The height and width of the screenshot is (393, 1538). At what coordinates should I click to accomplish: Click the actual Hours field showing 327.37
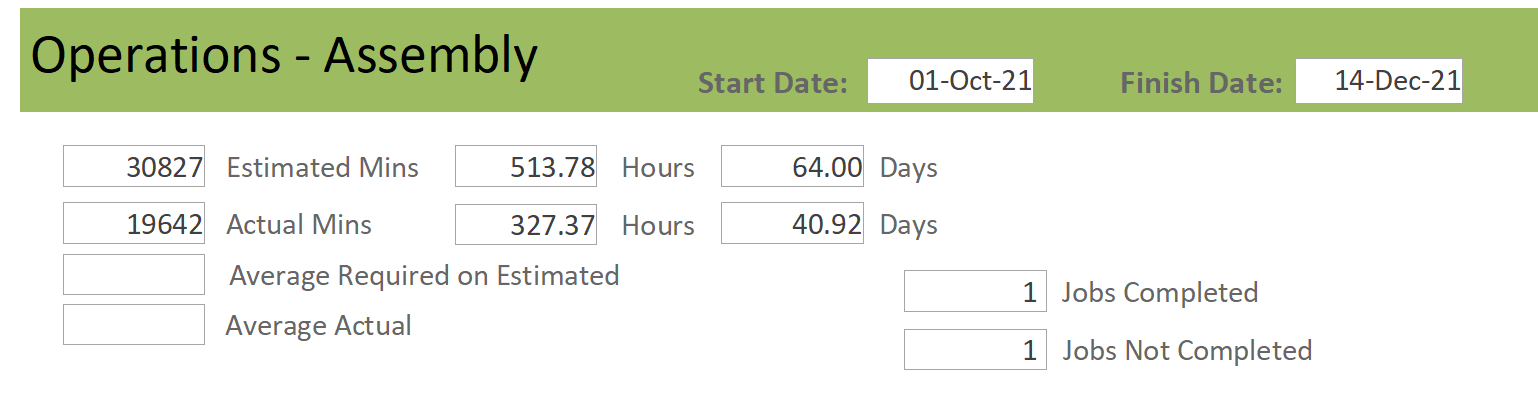[526, 224]
